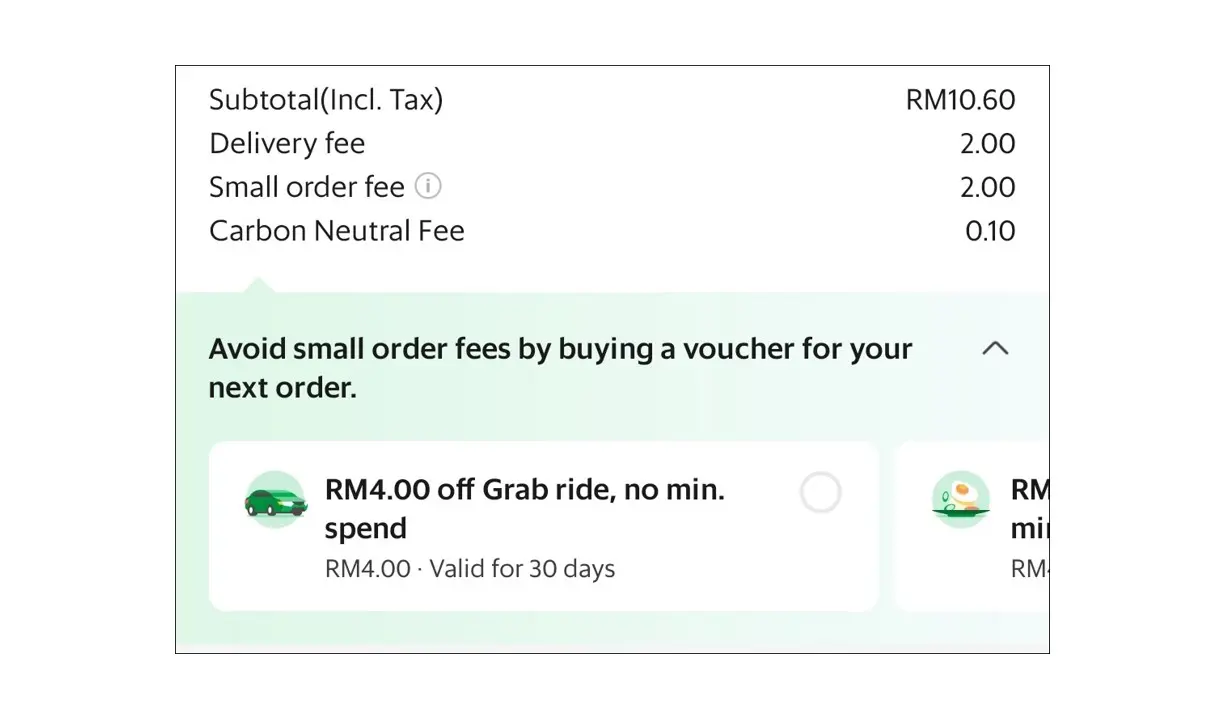Image resolution: width=1213 pixels, height=703 pixels.
Task: Click the Carbon Neutral Fee label
Action: (337, 231)
